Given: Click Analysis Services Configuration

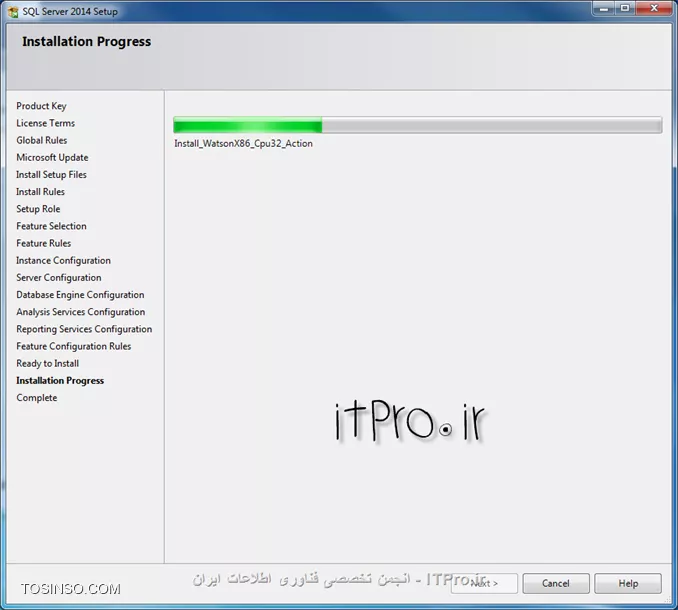Looking at the screenshot, I should [81, 312].
